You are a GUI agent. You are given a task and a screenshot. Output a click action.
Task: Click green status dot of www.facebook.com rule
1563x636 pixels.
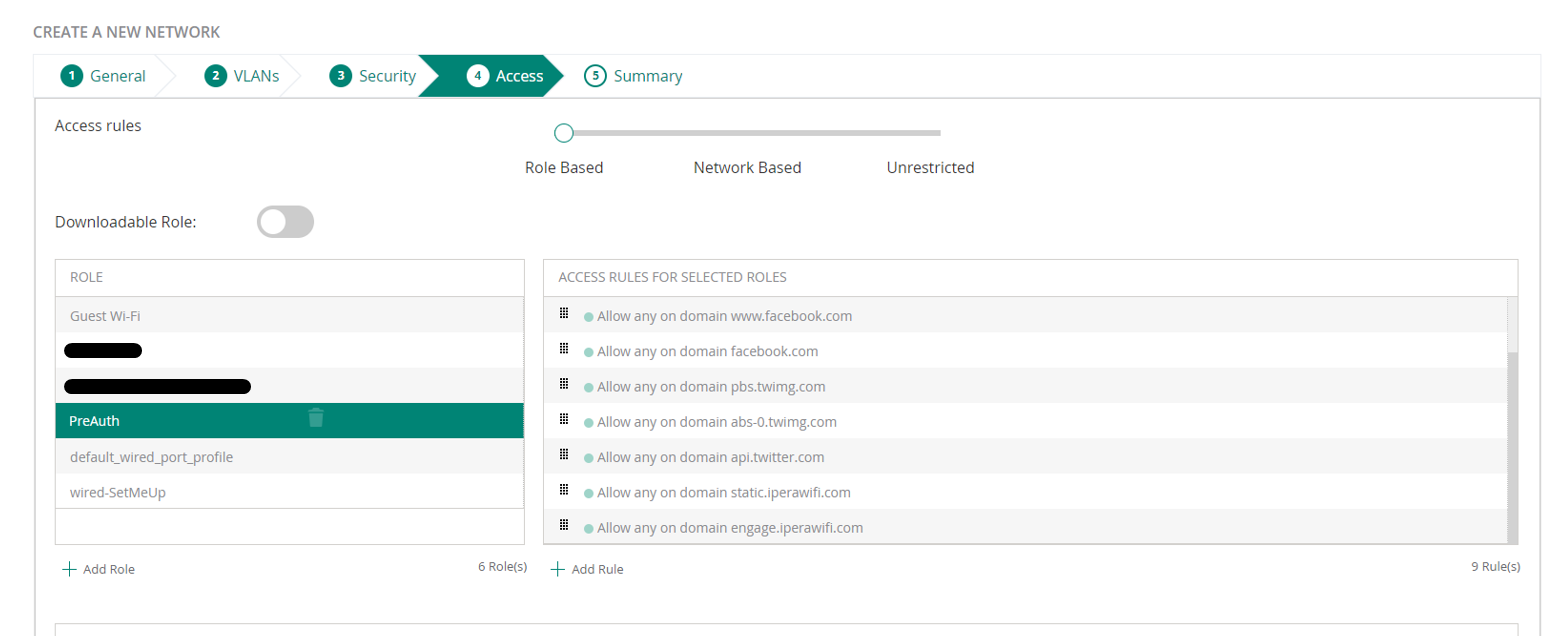588,317
